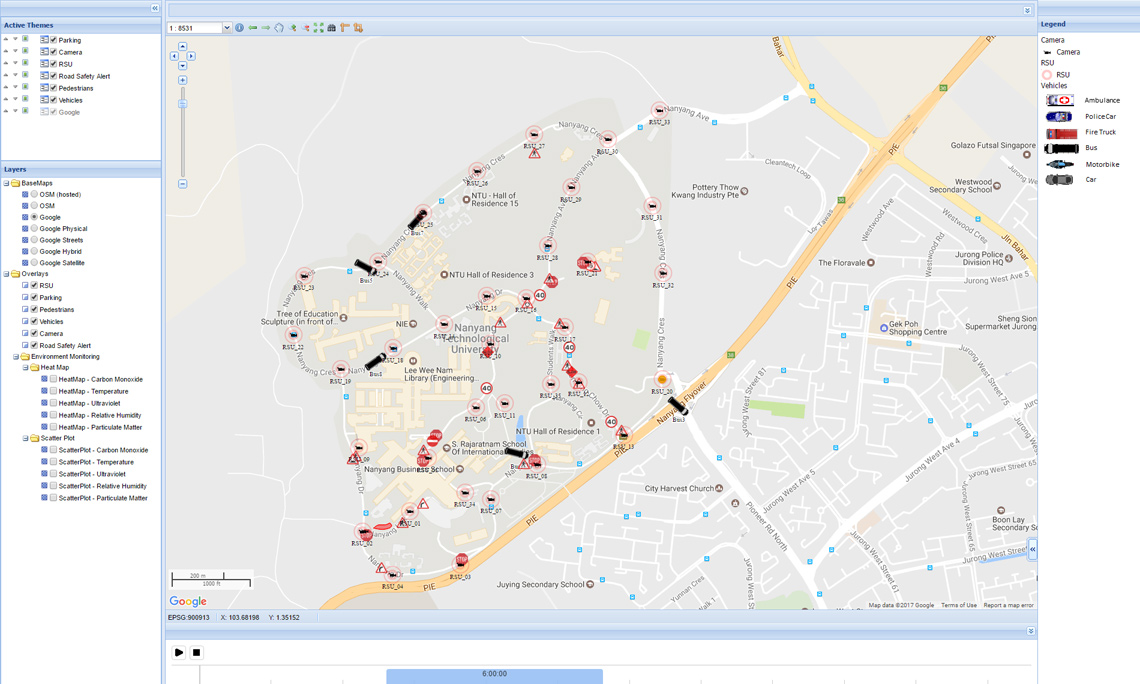Activate the zoom-out magnifier tool

[306, 29]
